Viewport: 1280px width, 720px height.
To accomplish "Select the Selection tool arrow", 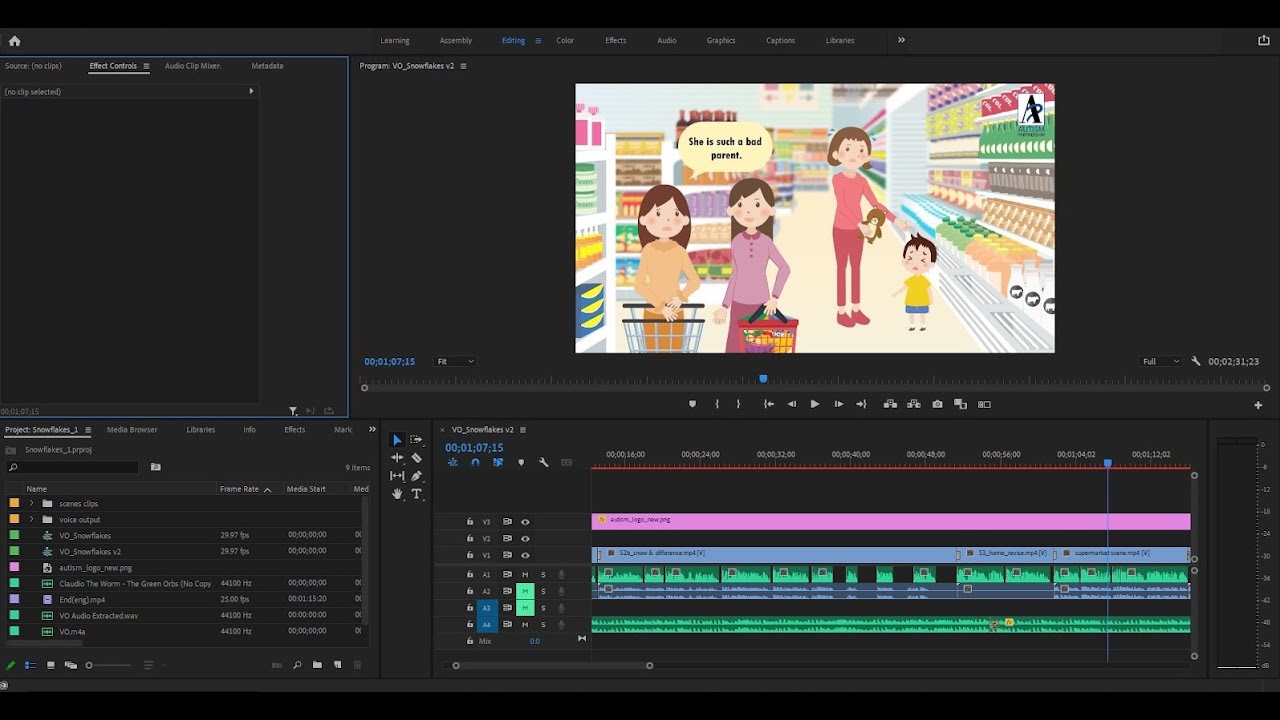I will 397,440.
